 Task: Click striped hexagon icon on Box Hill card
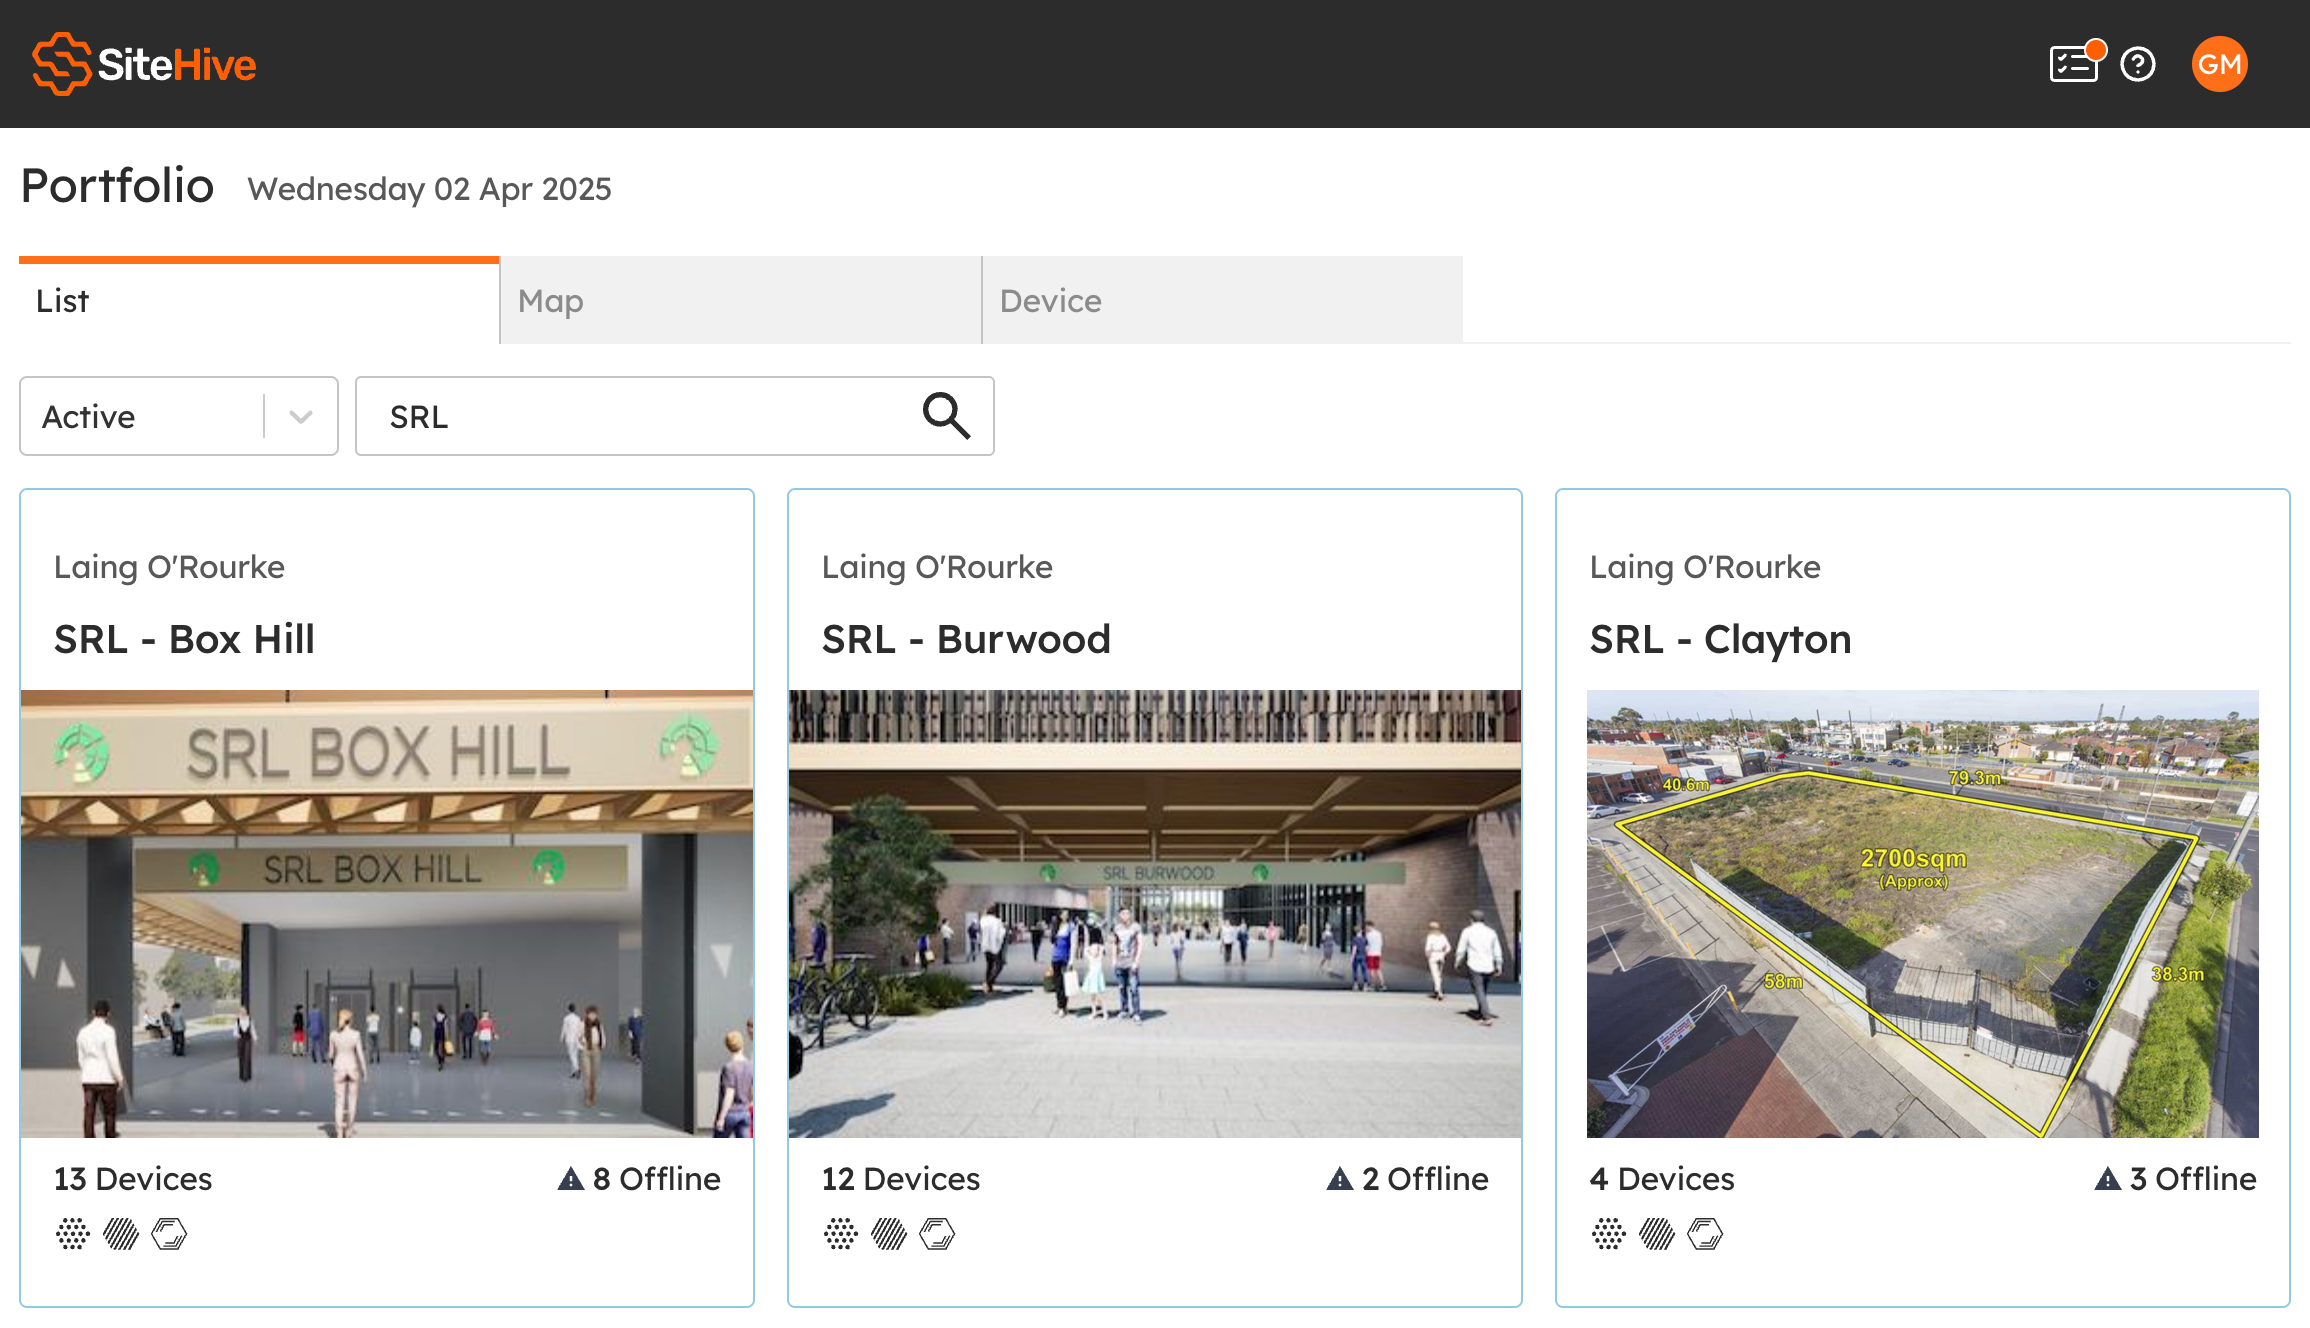[121, 1233]
